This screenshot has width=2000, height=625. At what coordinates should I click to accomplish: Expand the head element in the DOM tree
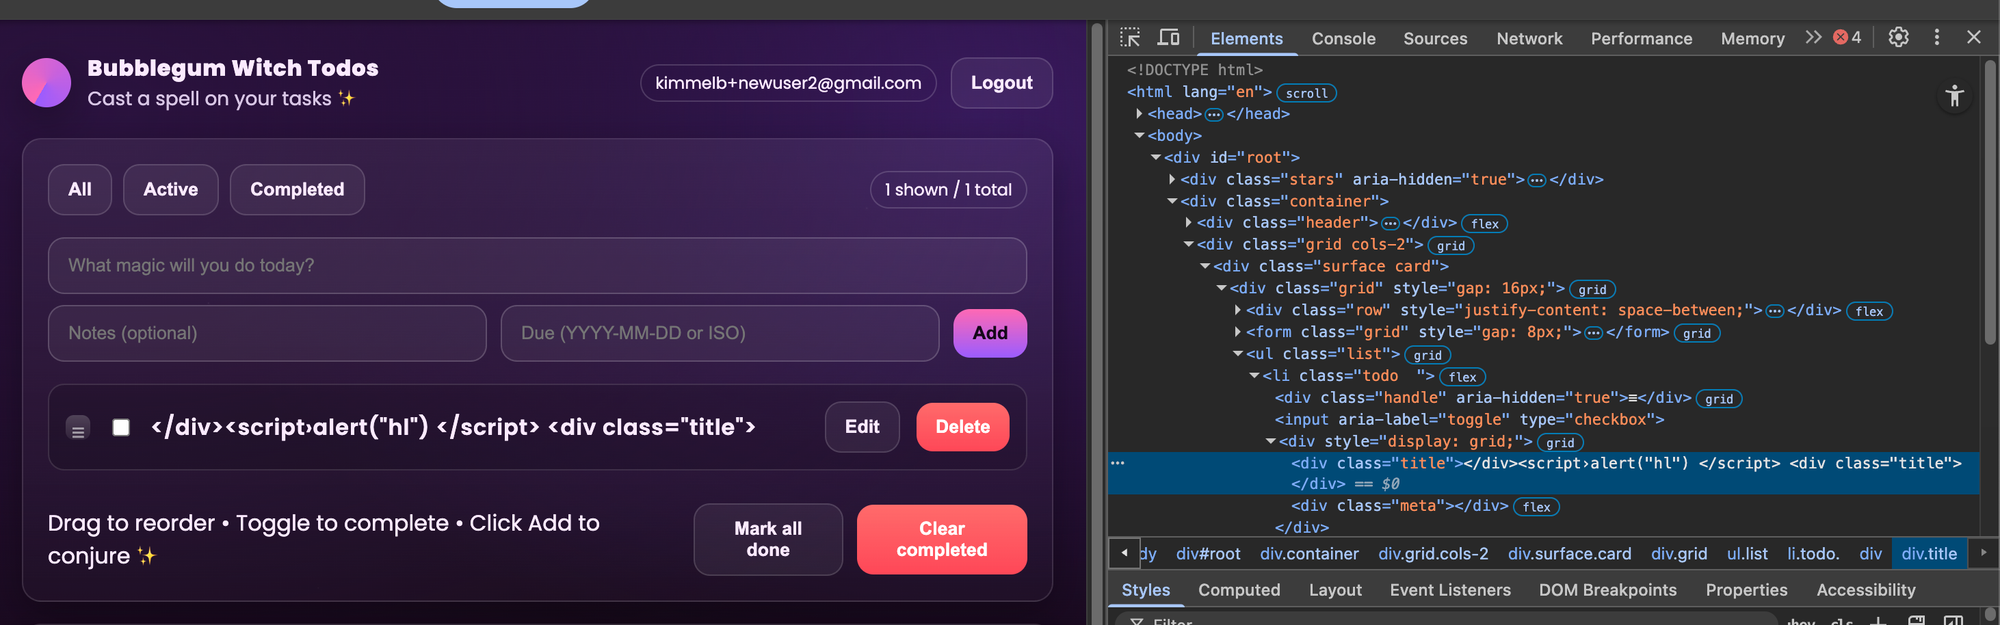(x=1139, y=114)
